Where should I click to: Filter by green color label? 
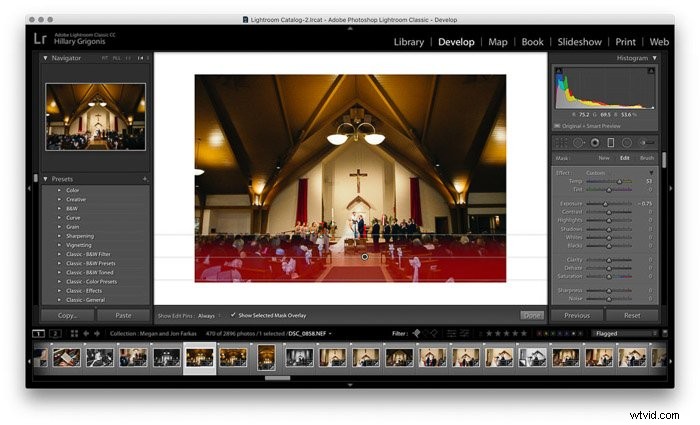pyautogui.click(x=554, y=333)
